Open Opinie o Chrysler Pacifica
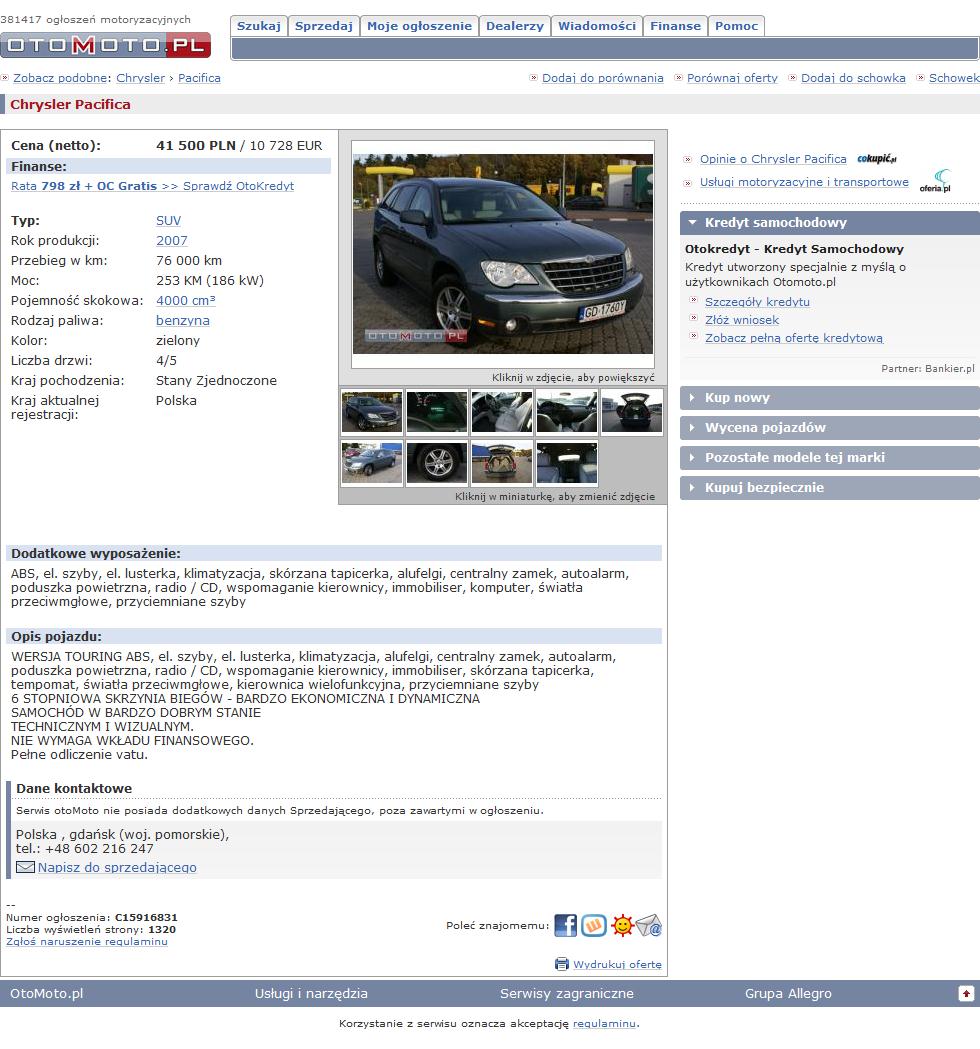980x1049 pixels. coord(773,159)
